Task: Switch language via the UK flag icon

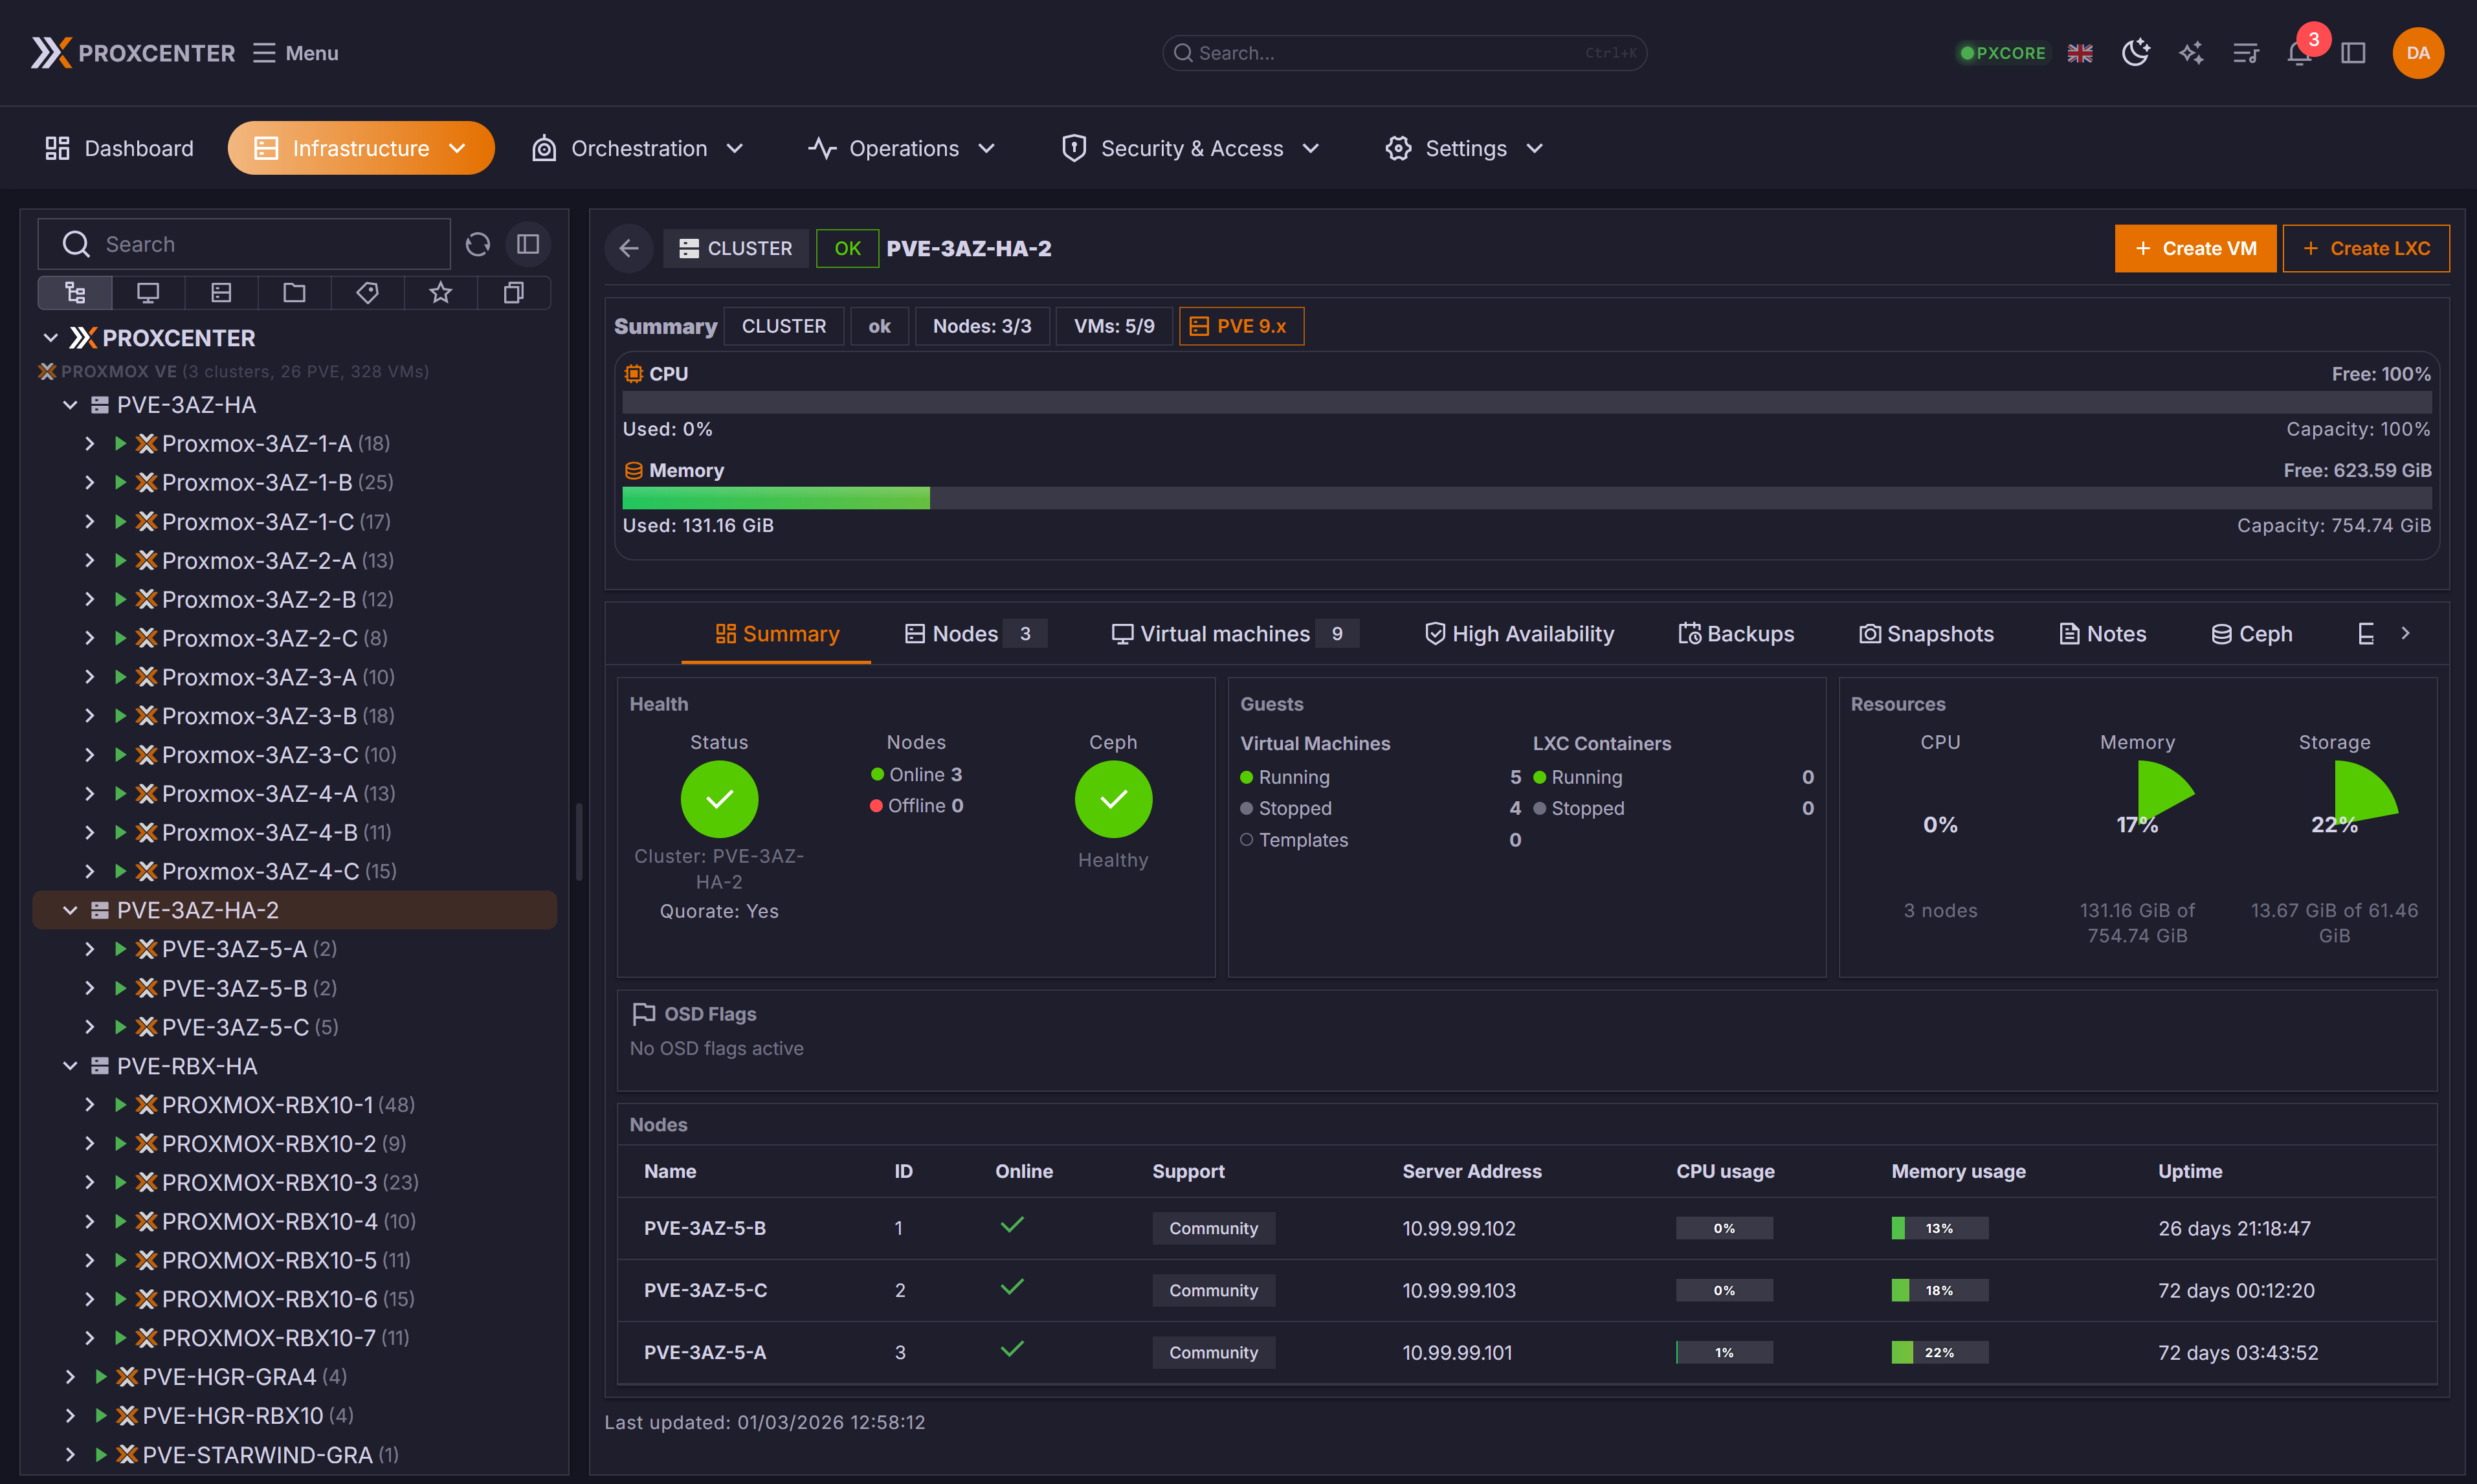Action: click(x=2080, y=53)
